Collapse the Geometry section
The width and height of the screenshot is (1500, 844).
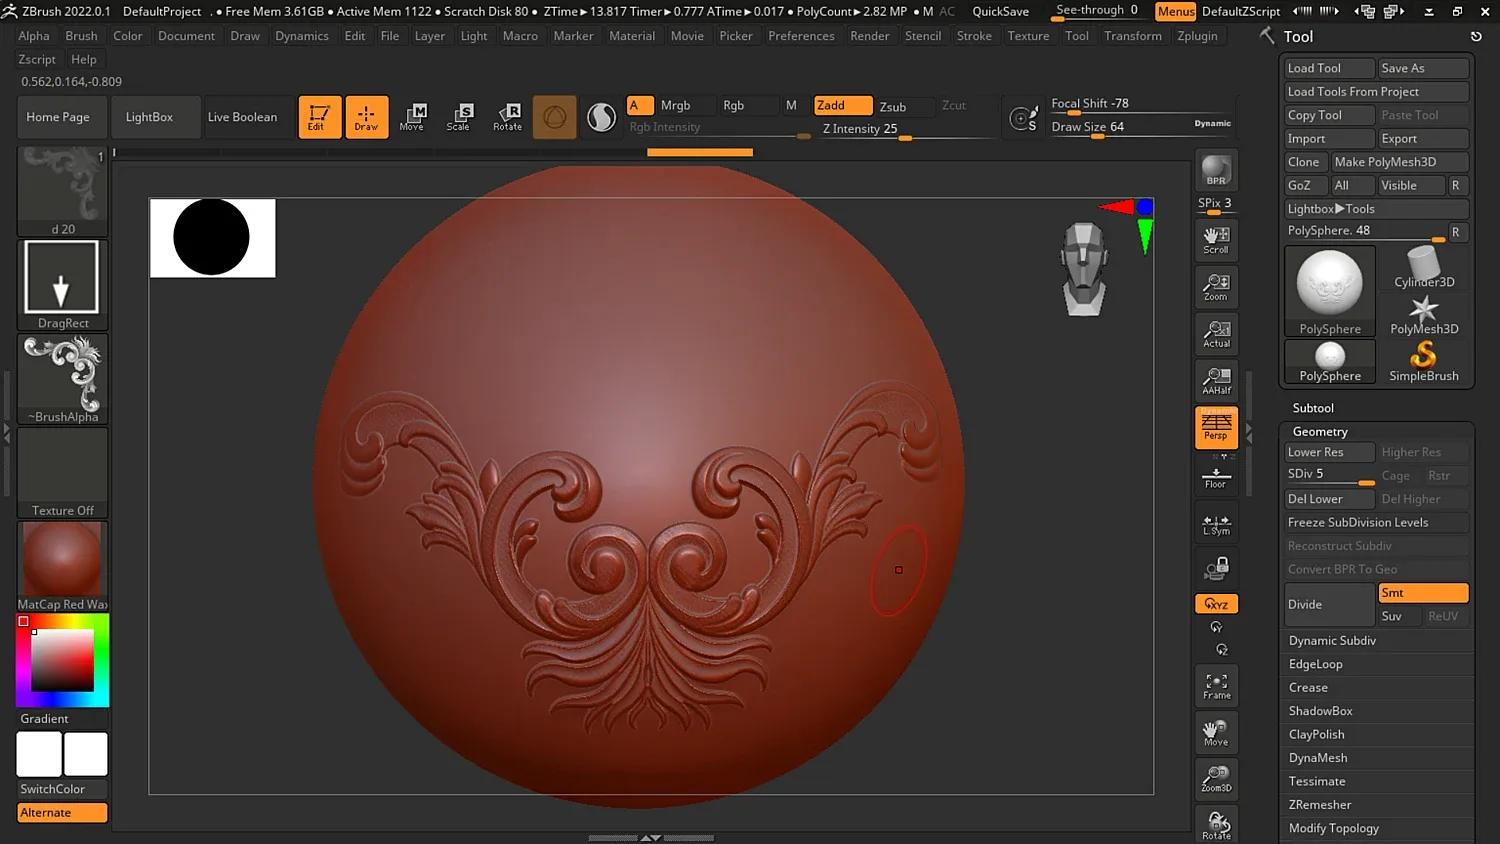(x=1320, y=432)
